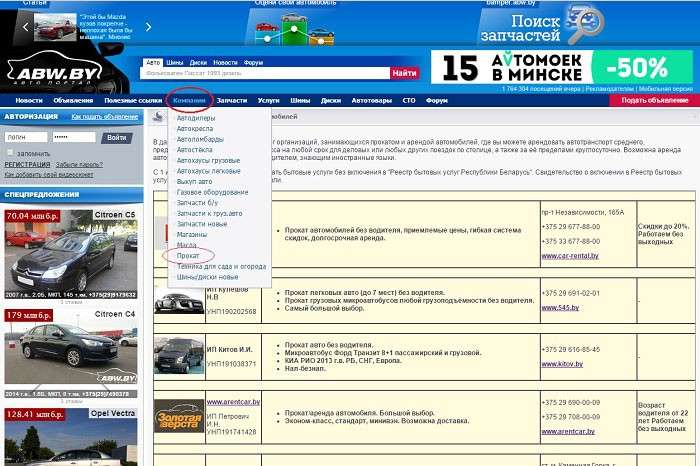The height and width of the screenshot is (466, 700).
Task: Open Запчасти navigation item
Action: (232, 100)
